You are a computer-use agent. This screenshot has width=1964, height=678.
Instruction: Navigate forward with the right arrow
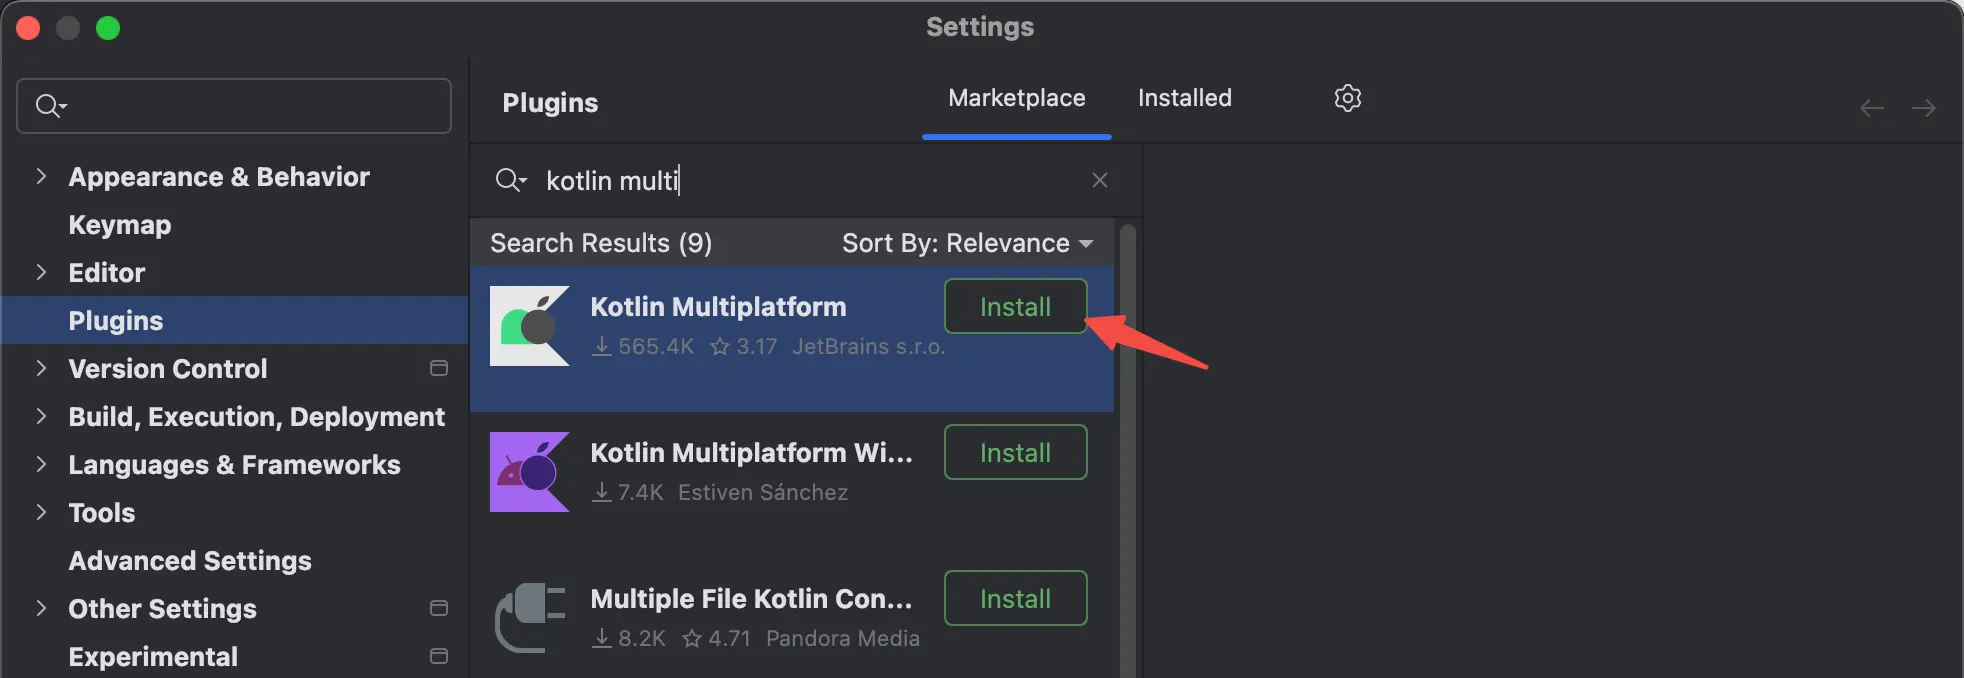click(1923, 108)
